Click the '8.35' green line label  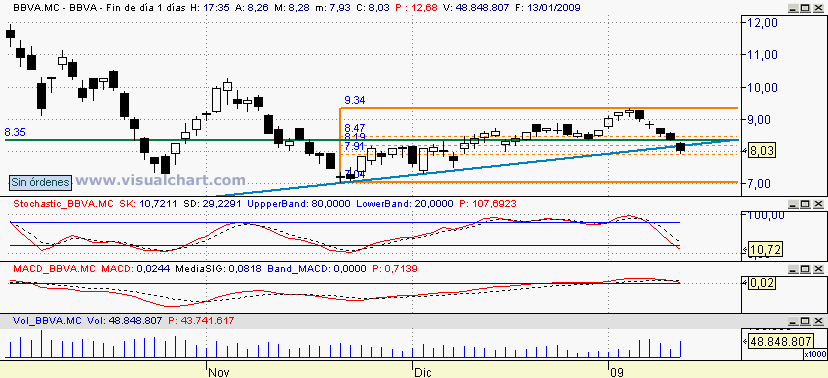(15, 131)
